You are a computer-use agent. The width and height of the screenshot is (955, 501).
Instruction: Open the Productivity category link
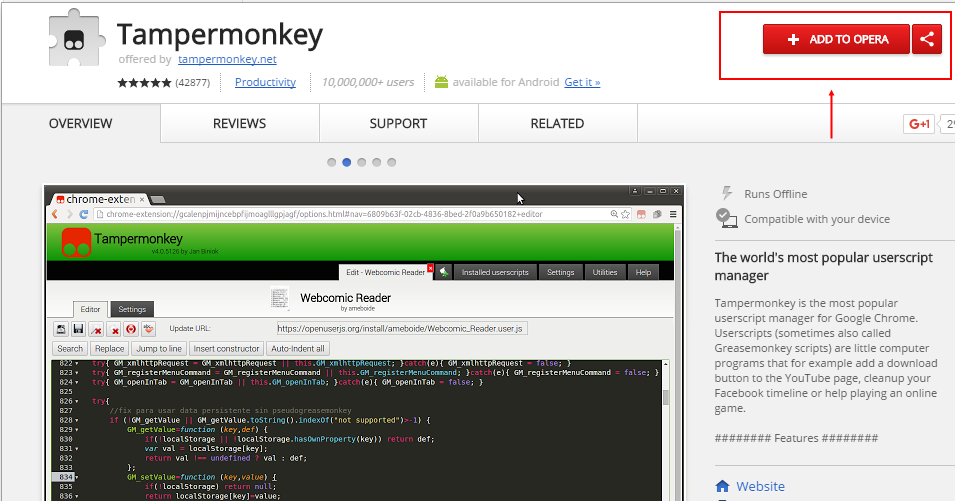click(266, 82)
